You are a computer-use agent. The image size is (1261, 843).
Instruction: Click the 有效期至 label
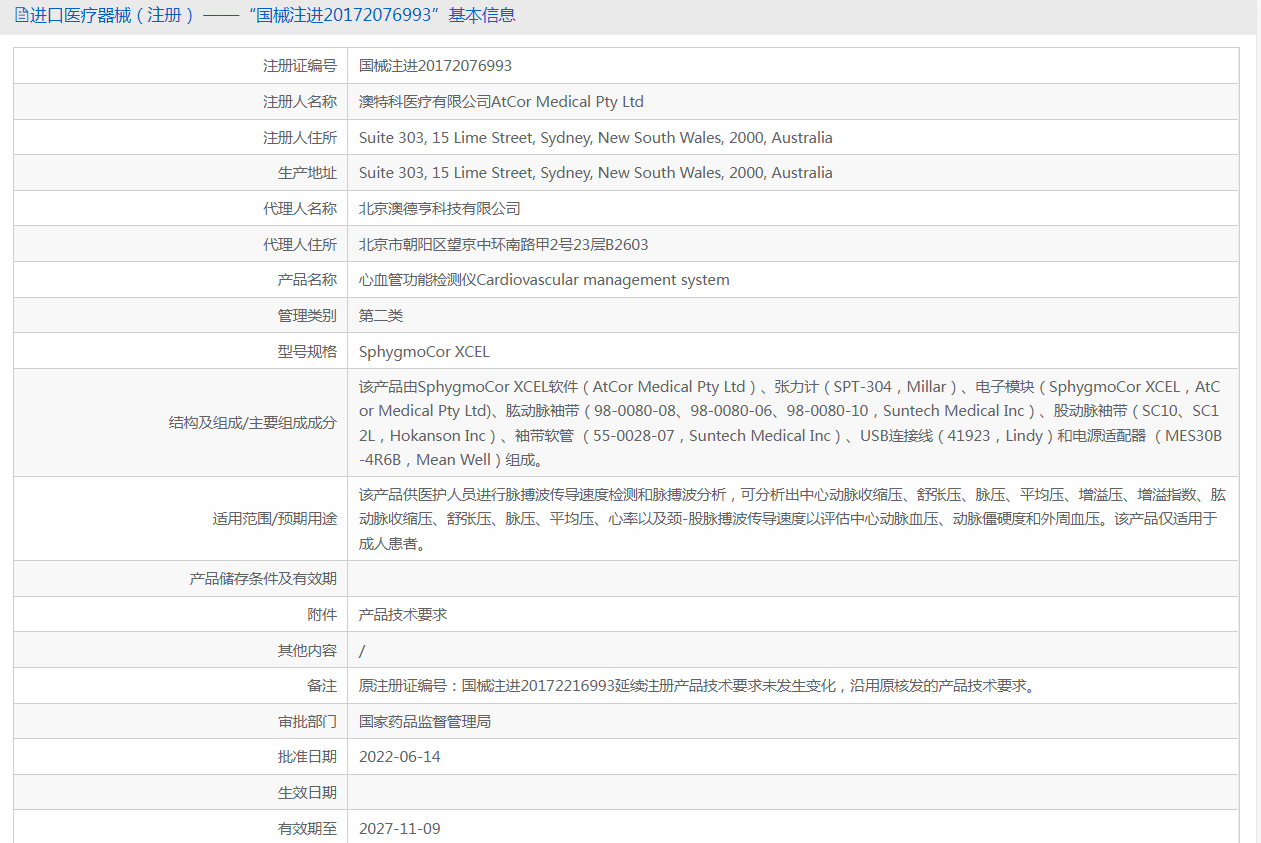coord(308,828)
